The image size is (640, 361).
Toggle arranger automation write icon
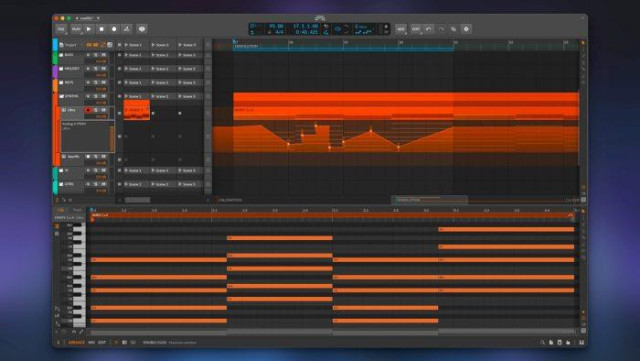(127, 29)
